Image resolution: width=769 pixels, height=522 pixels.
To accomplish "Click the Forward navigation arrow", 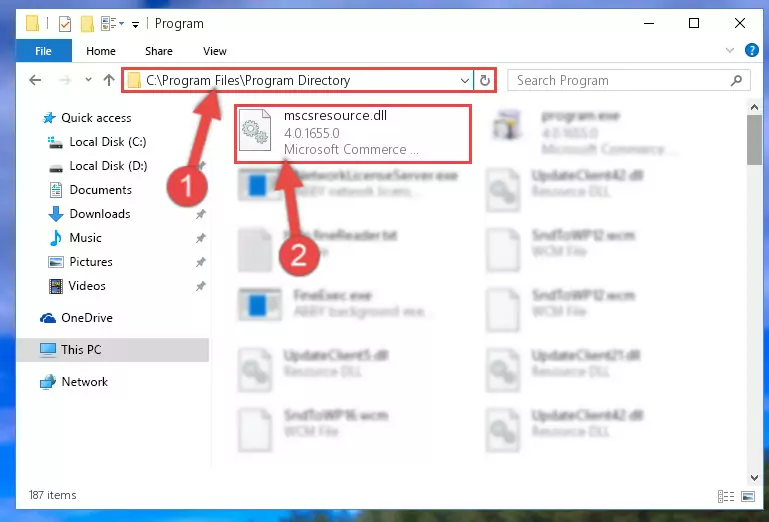I will point(65,80).
